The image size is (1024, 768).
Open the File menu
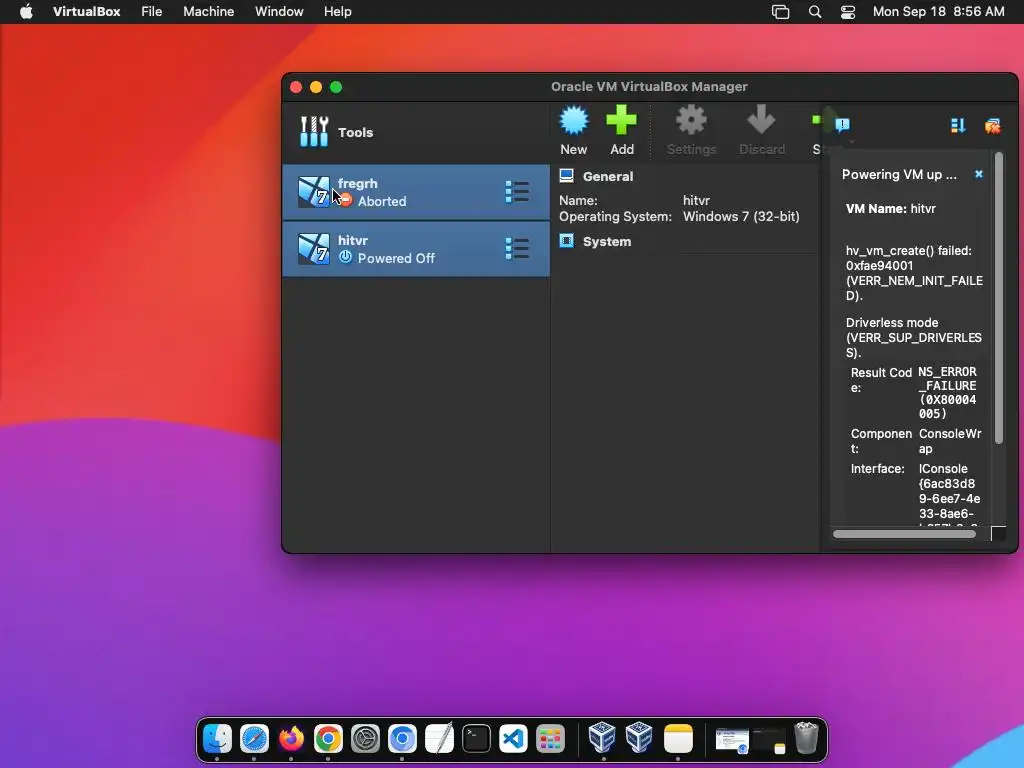click(152, 12)
